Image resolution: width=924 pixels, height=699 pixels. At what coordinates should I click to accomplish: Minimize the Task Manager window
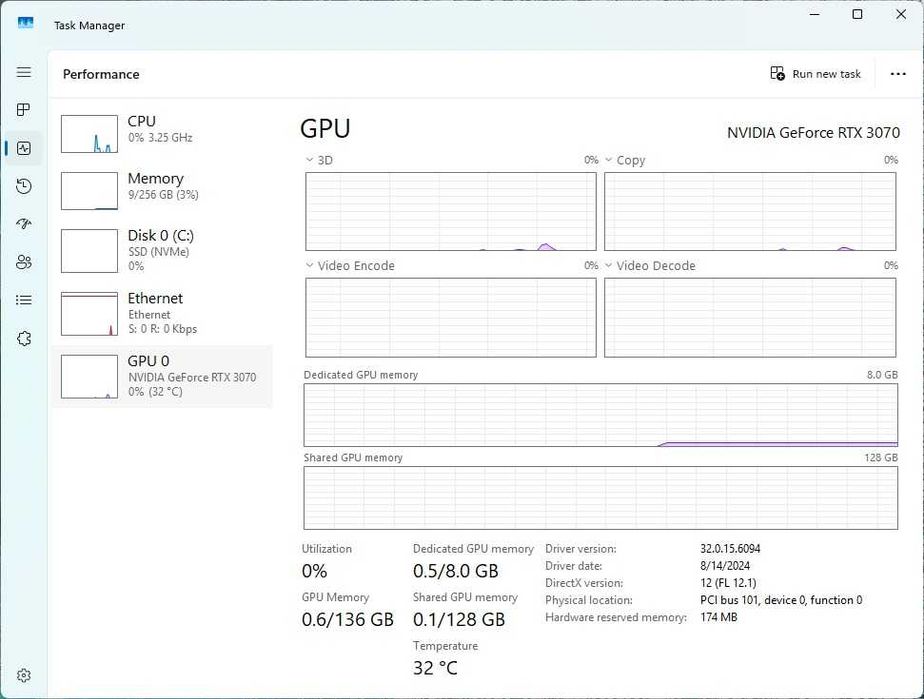815,14
